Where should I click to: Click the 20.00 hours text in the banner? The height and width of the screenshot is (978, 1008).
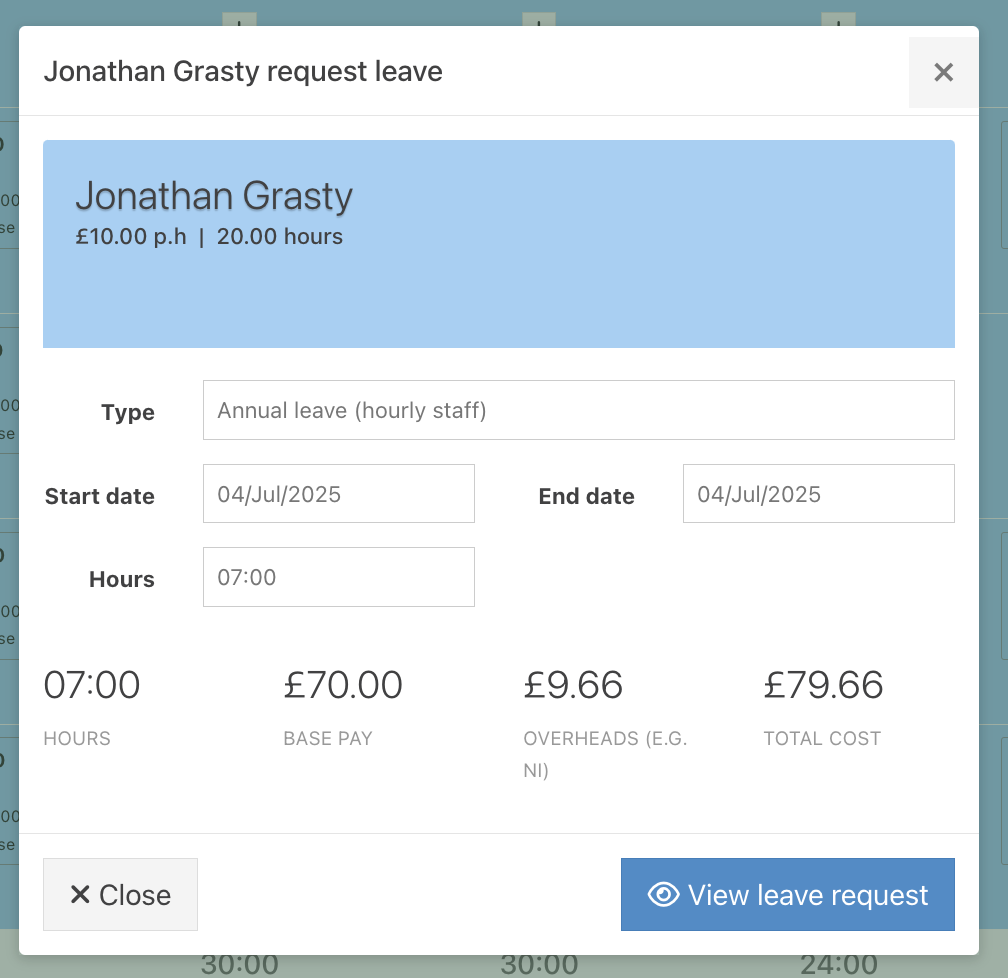(280, 237)
